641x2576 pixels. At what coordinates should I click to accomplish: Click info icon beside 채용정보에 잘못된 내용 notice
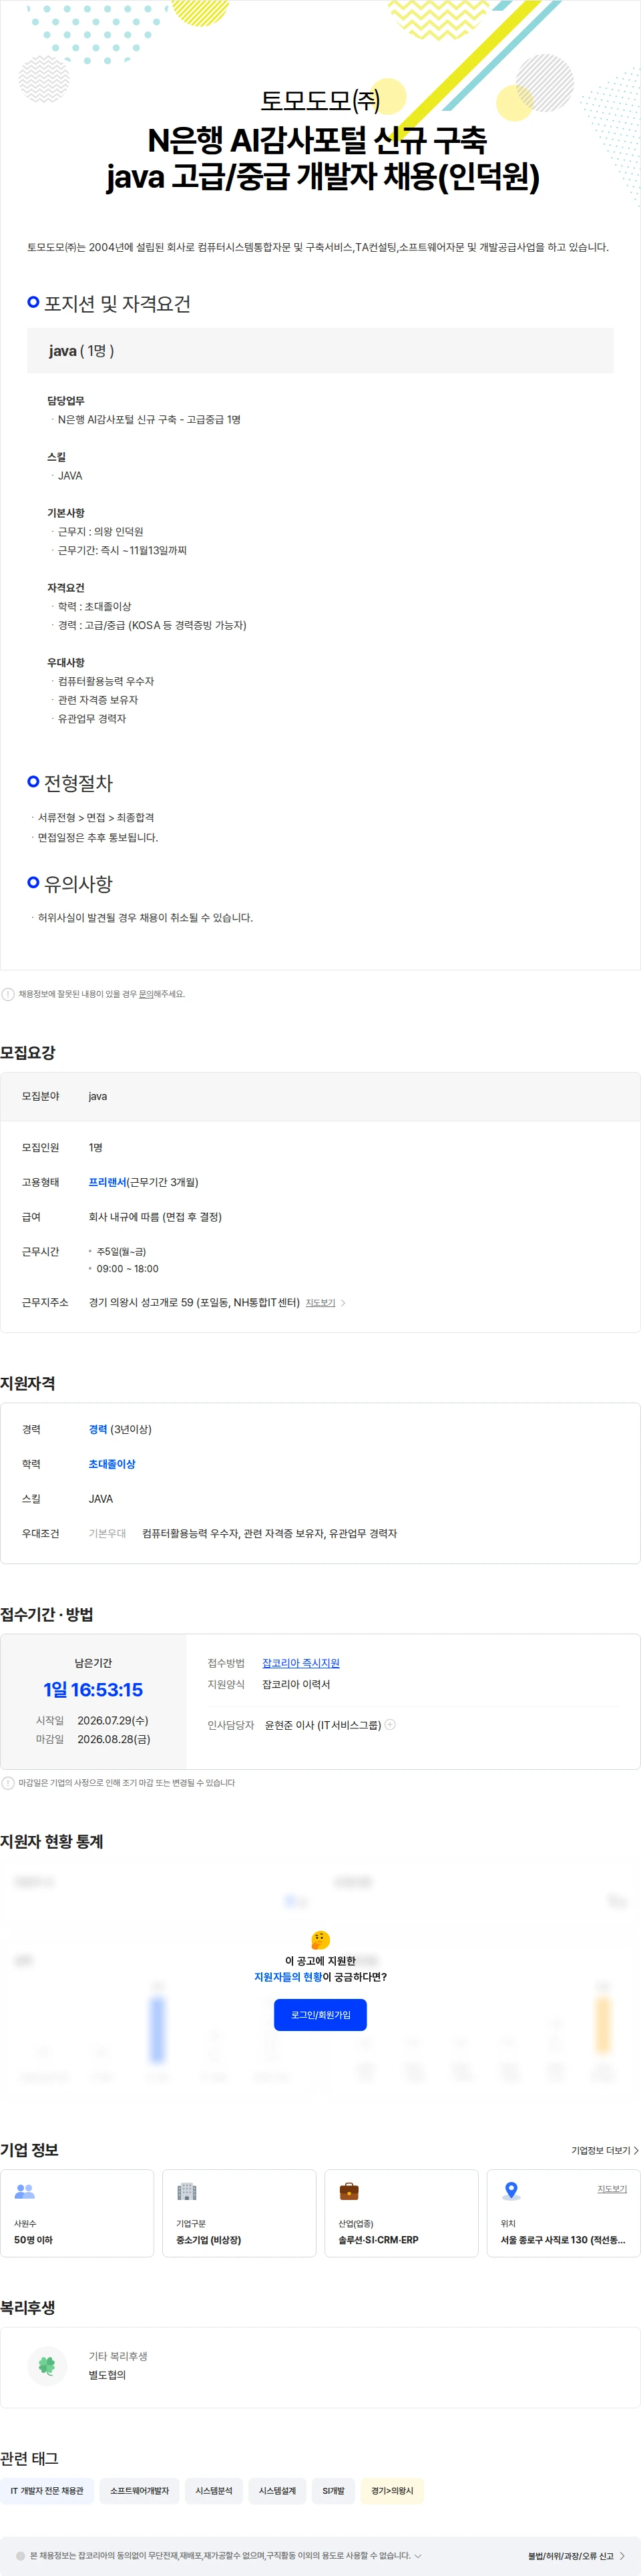pos(8,994)
